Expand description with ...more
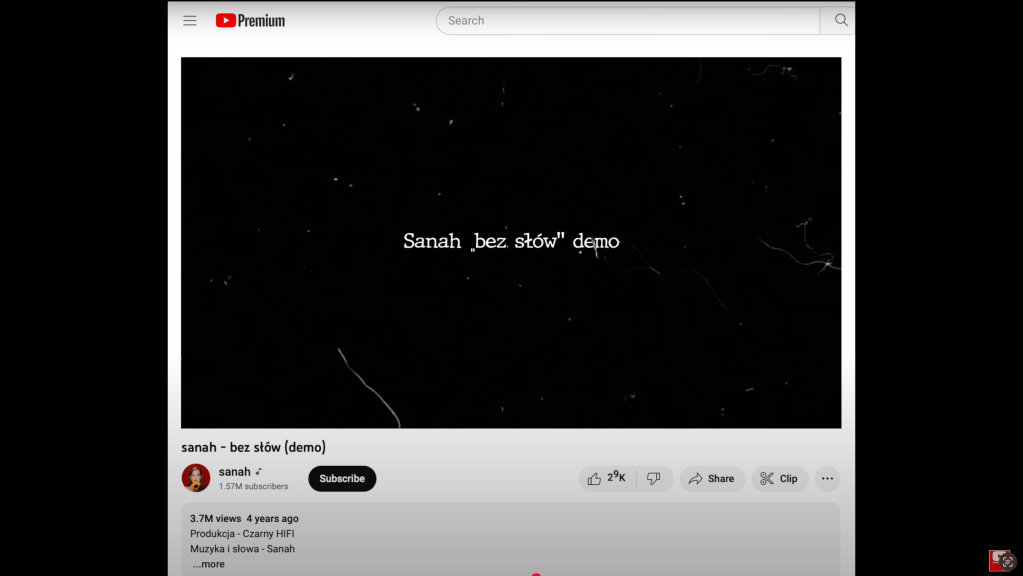1023x576 pixels. pos(209,564)
